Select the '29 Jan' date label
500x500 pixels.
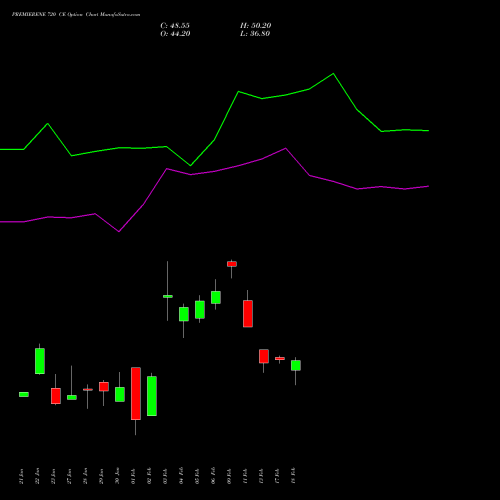coord(102,476)
